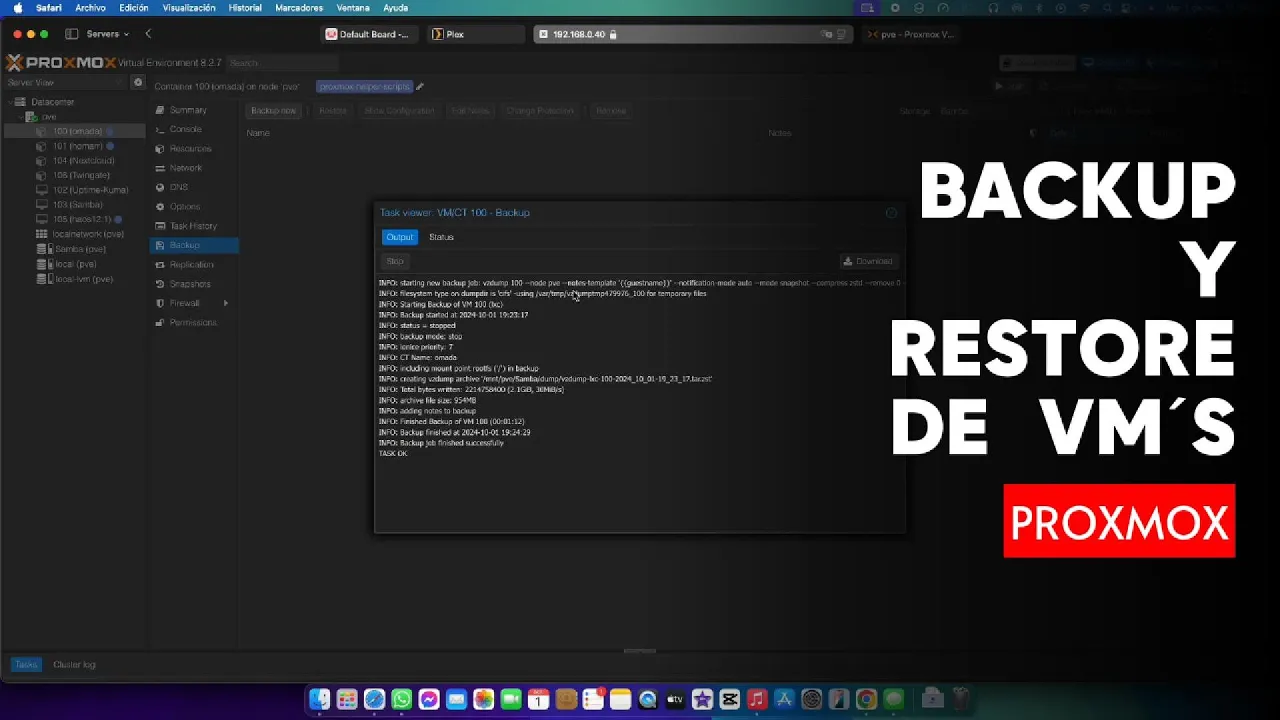Image resolution: width=1280 pixels, height=720 pixels.
Task: Open the Summary panel of container 100
Action: (x=194, y=110)
